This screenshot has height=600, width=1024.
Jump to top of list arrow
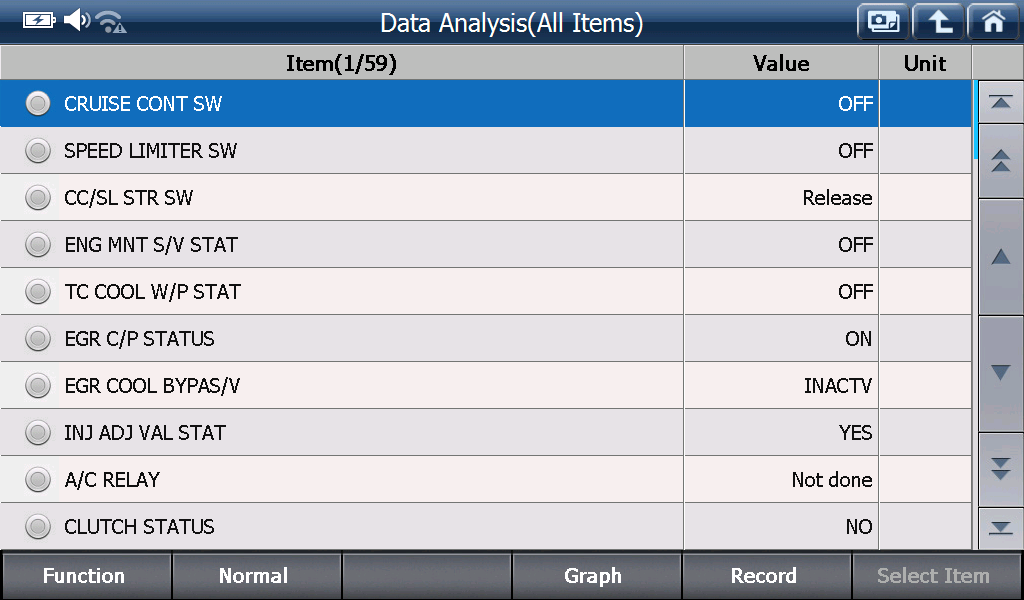[1000, 102]
